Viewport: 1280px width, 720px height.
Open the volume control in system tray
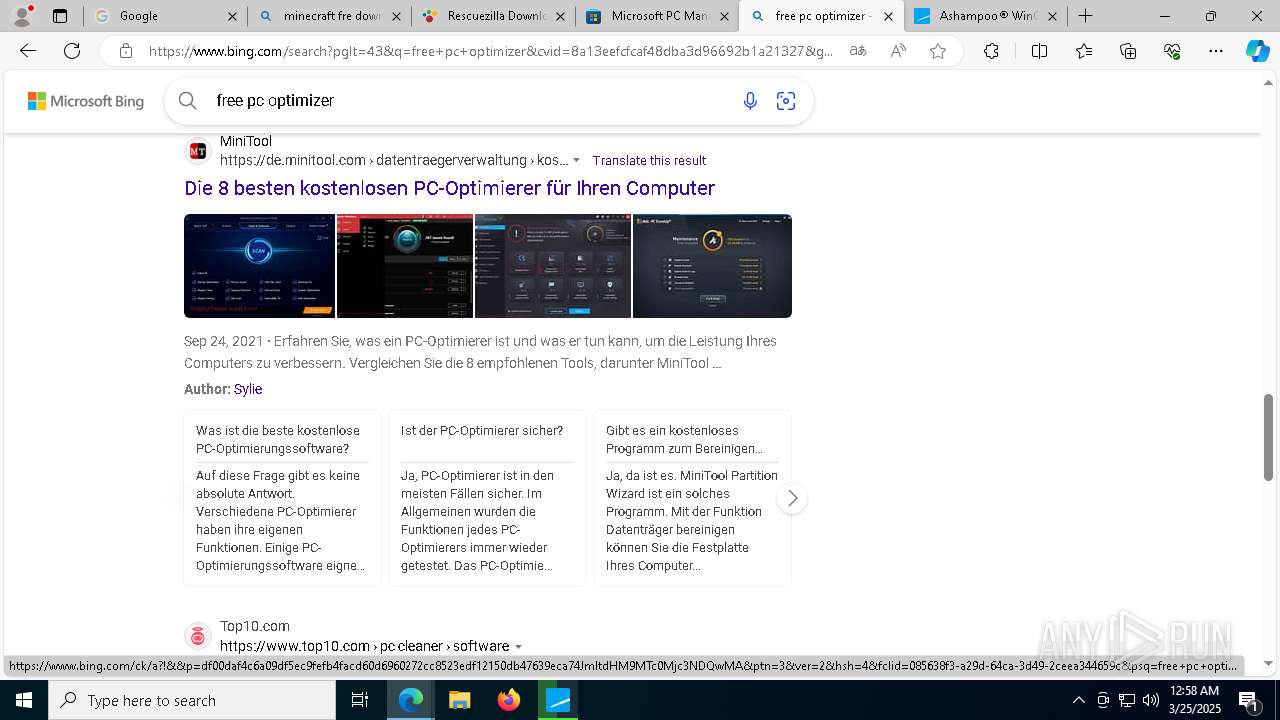click(1150, 700)
